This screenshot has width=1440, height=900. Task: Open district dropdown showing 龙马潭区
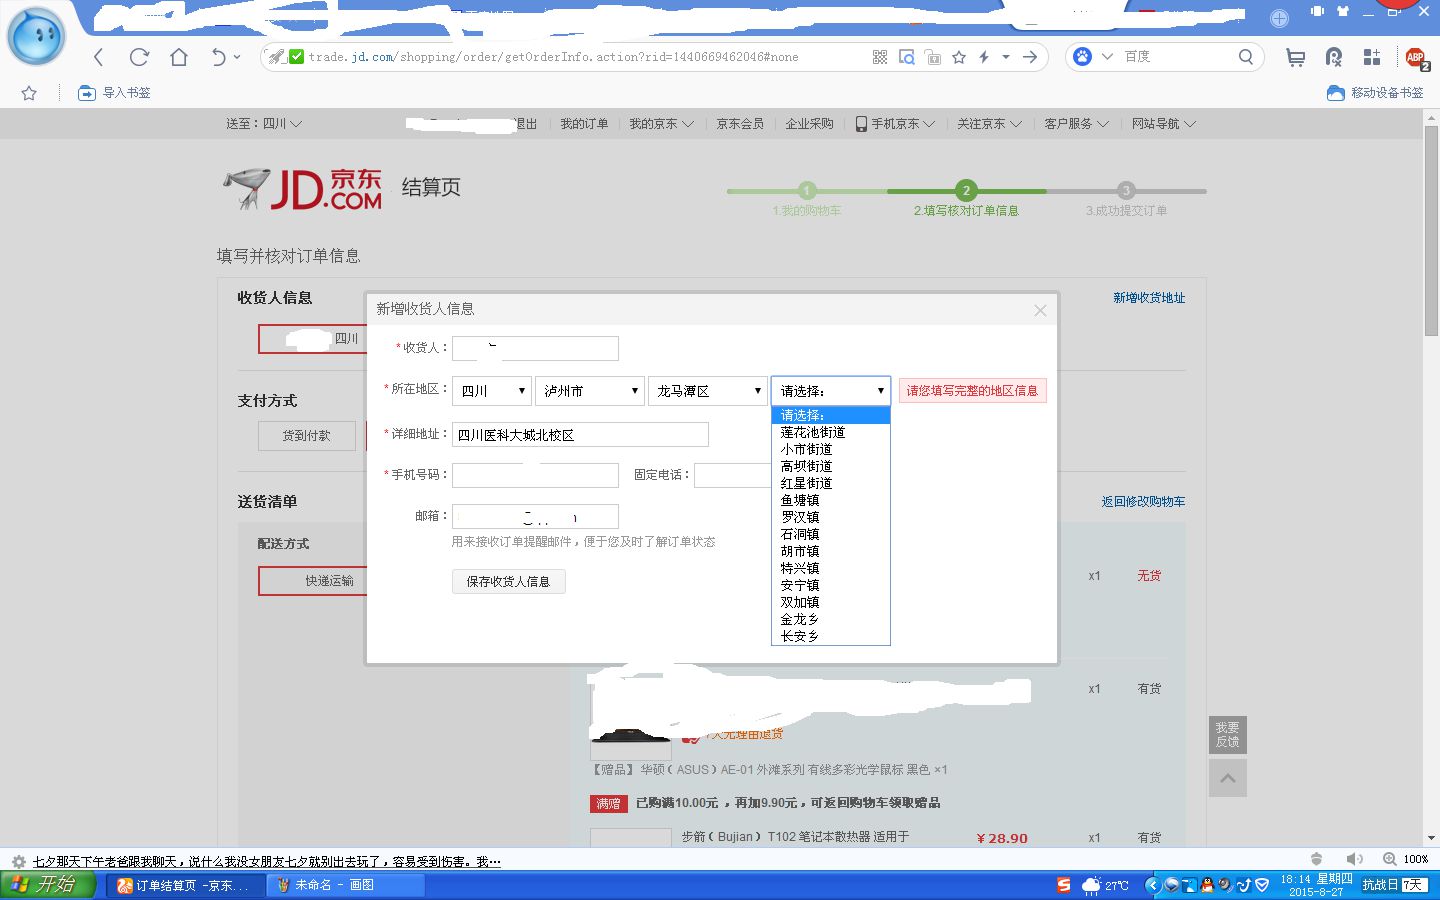pyautogui.click(x=708, y=390)
